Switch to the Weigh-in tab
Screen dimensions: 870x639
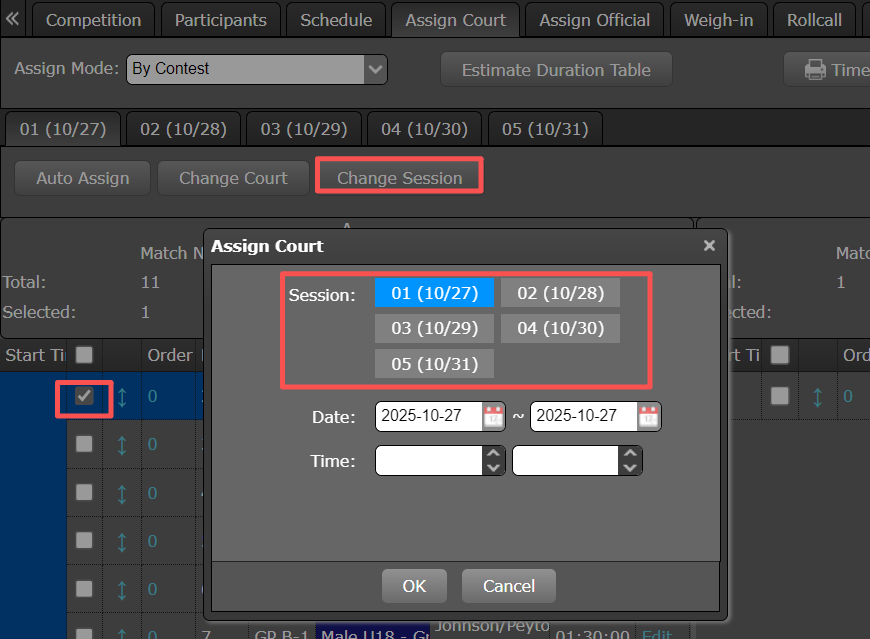718,20
